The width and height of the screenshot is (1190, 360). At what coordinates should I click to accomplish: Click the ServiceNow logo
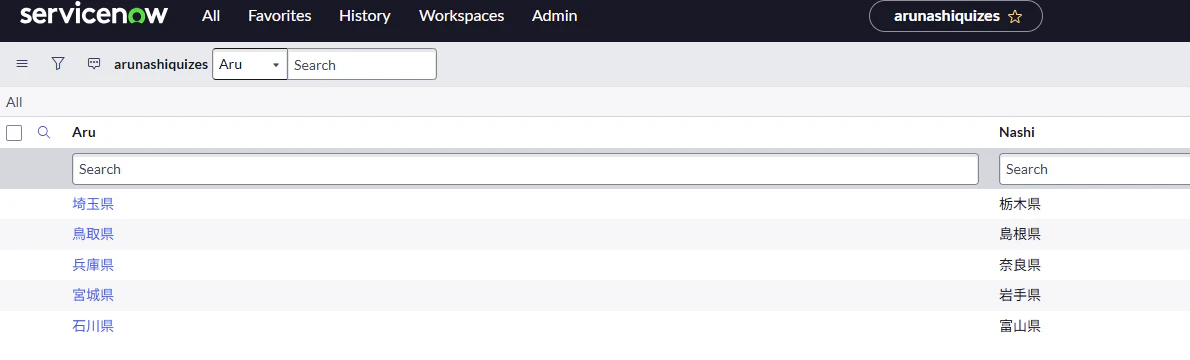pyautogui.click(x=94, y=15)
